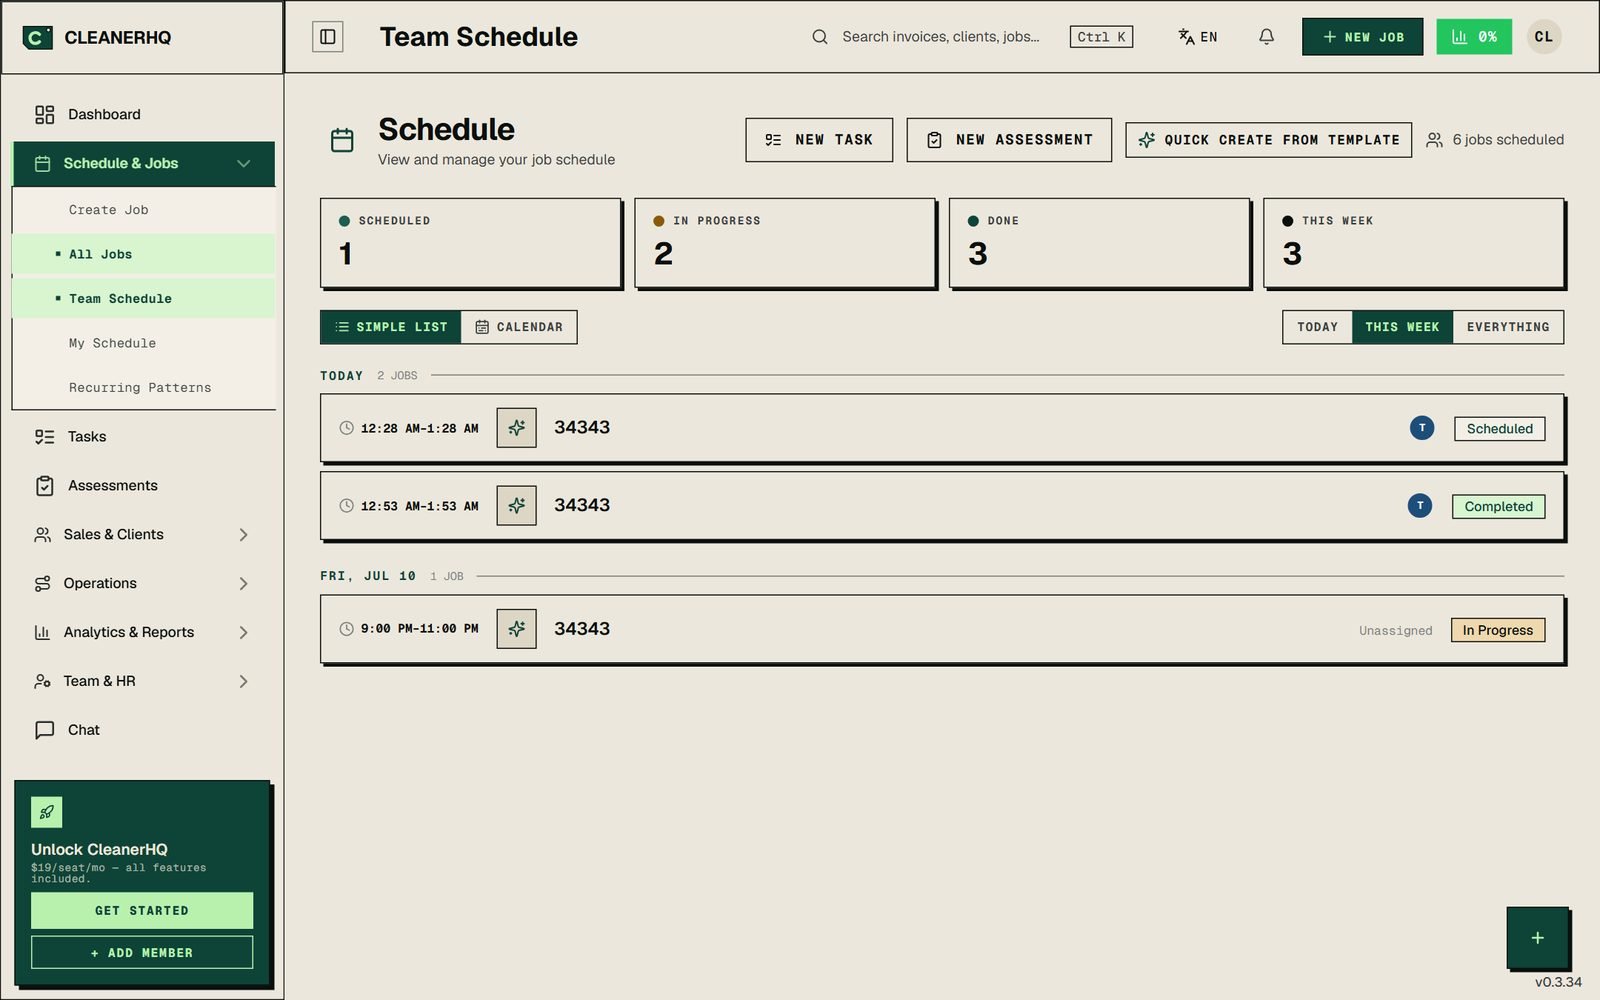Image resolution: width=1600 pixels, height=1000 pixels.
Task: Filter schedule to This Week
Action: tap(1402, 327)
